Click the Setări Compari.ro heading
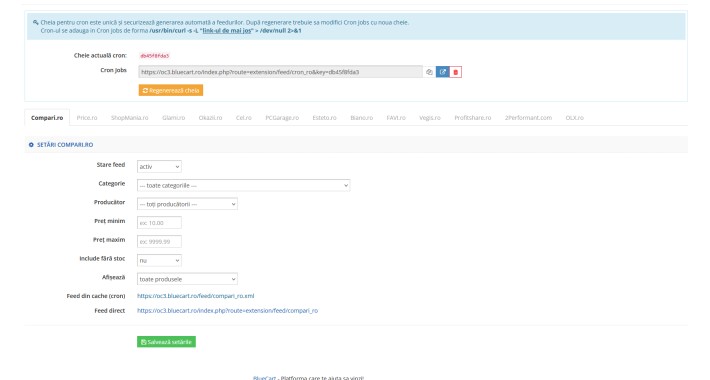Viewport: 710px width, 380px height. pos(65,145)
